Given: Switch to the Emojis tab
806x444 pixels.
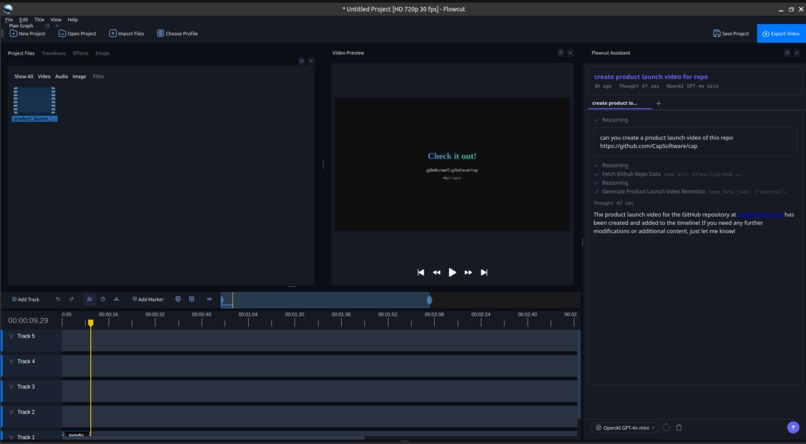Looking at the screenshot, I should [x=102, y=53].
